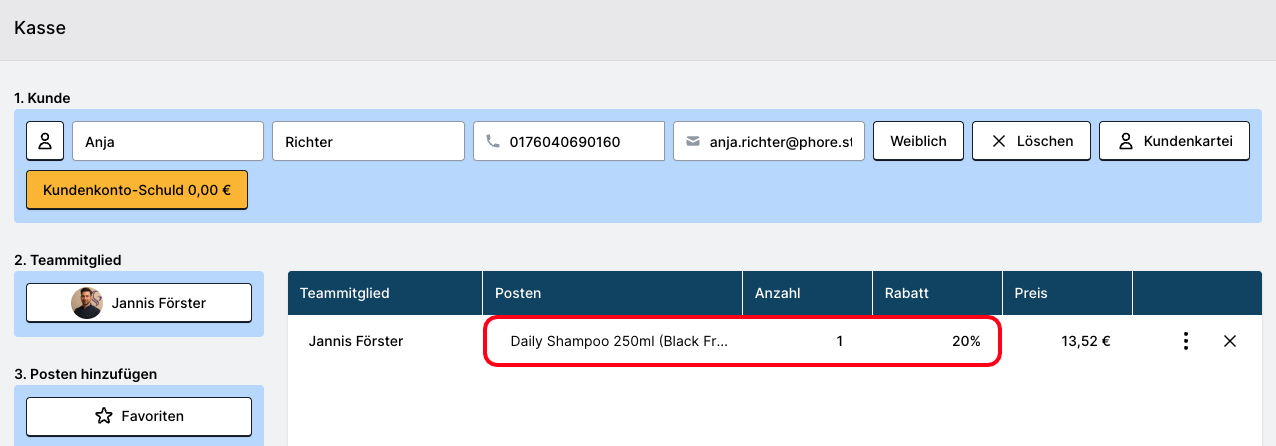Click the envelope icon in email field
The height and width of the screenshot is (446, 1276).
(693, 141)
